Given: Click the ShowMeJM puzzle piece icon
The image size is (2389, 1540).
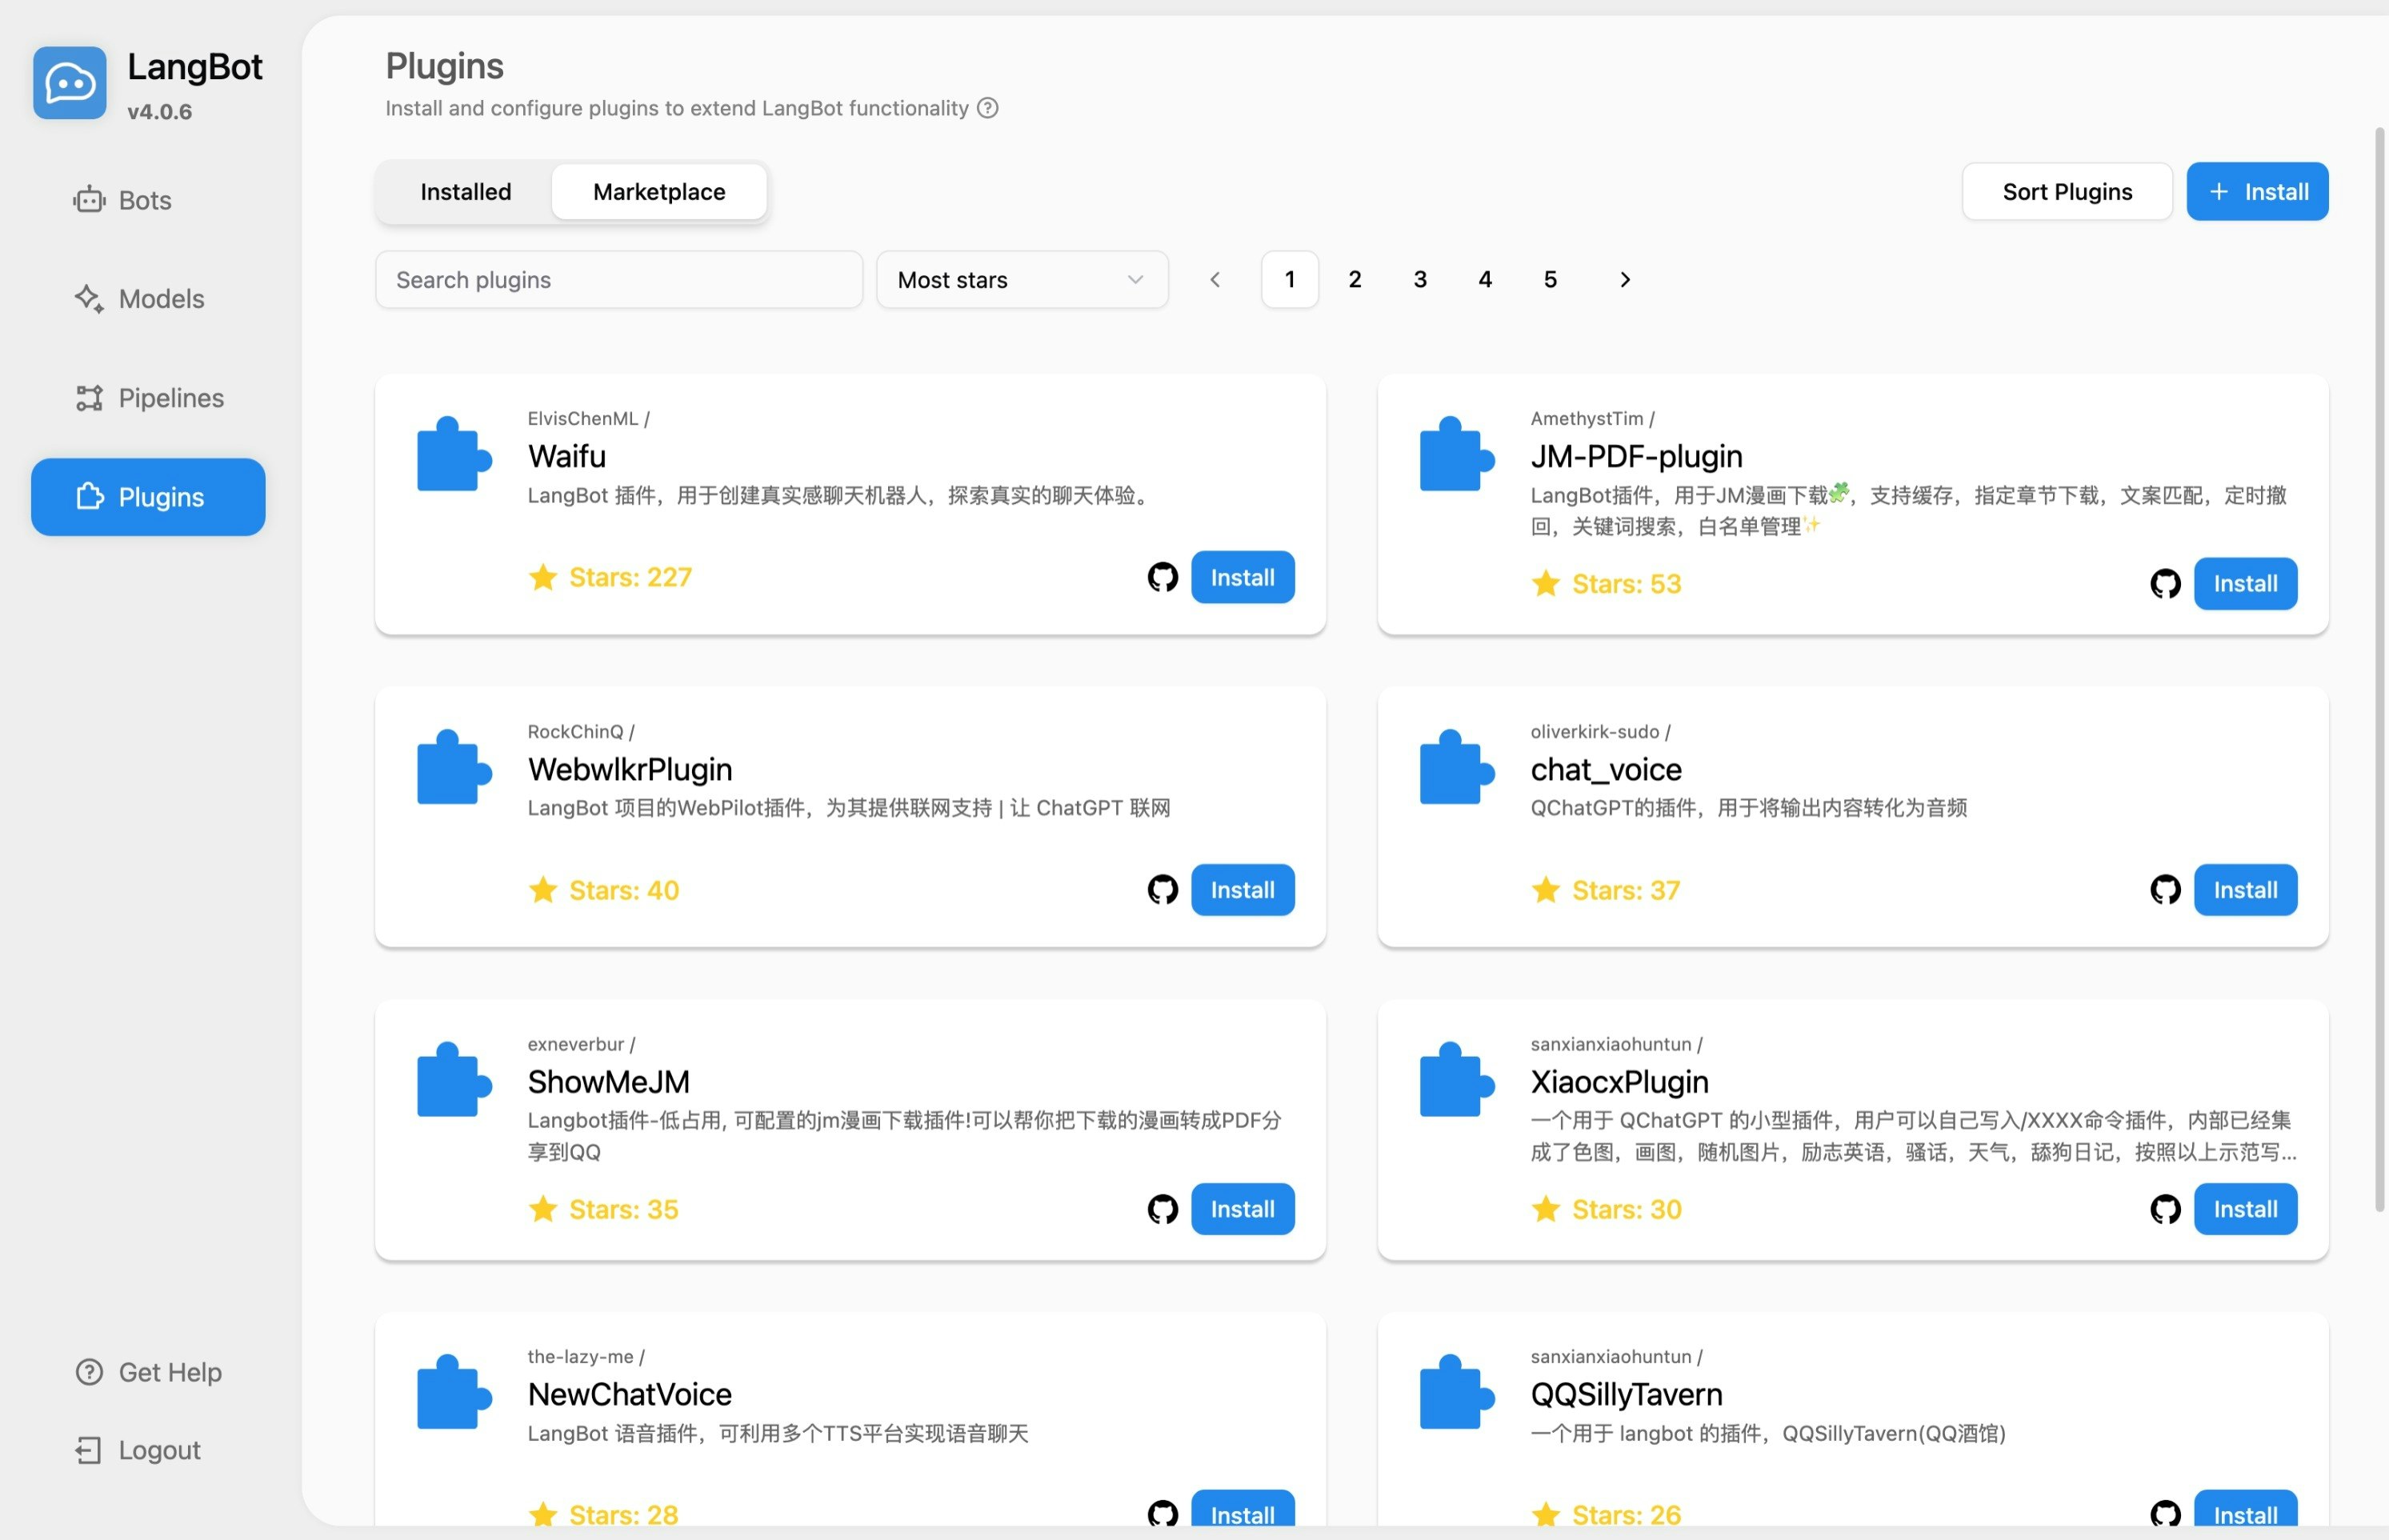Looking at the screenshot, I should (x=453, y=1080).
